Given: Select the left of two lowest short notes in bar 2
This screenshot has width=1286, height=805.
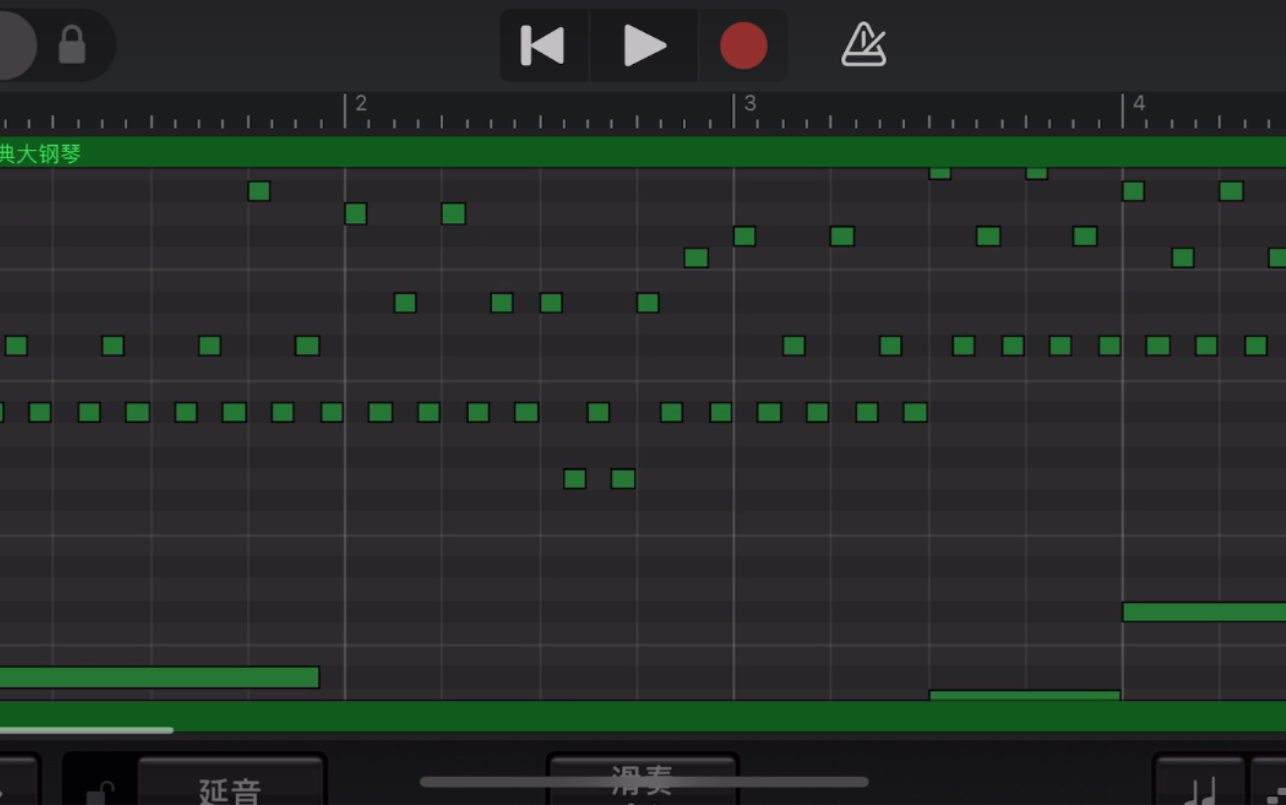Looking at the screenshot, I should pyautogui.click(x=574, y=479).
